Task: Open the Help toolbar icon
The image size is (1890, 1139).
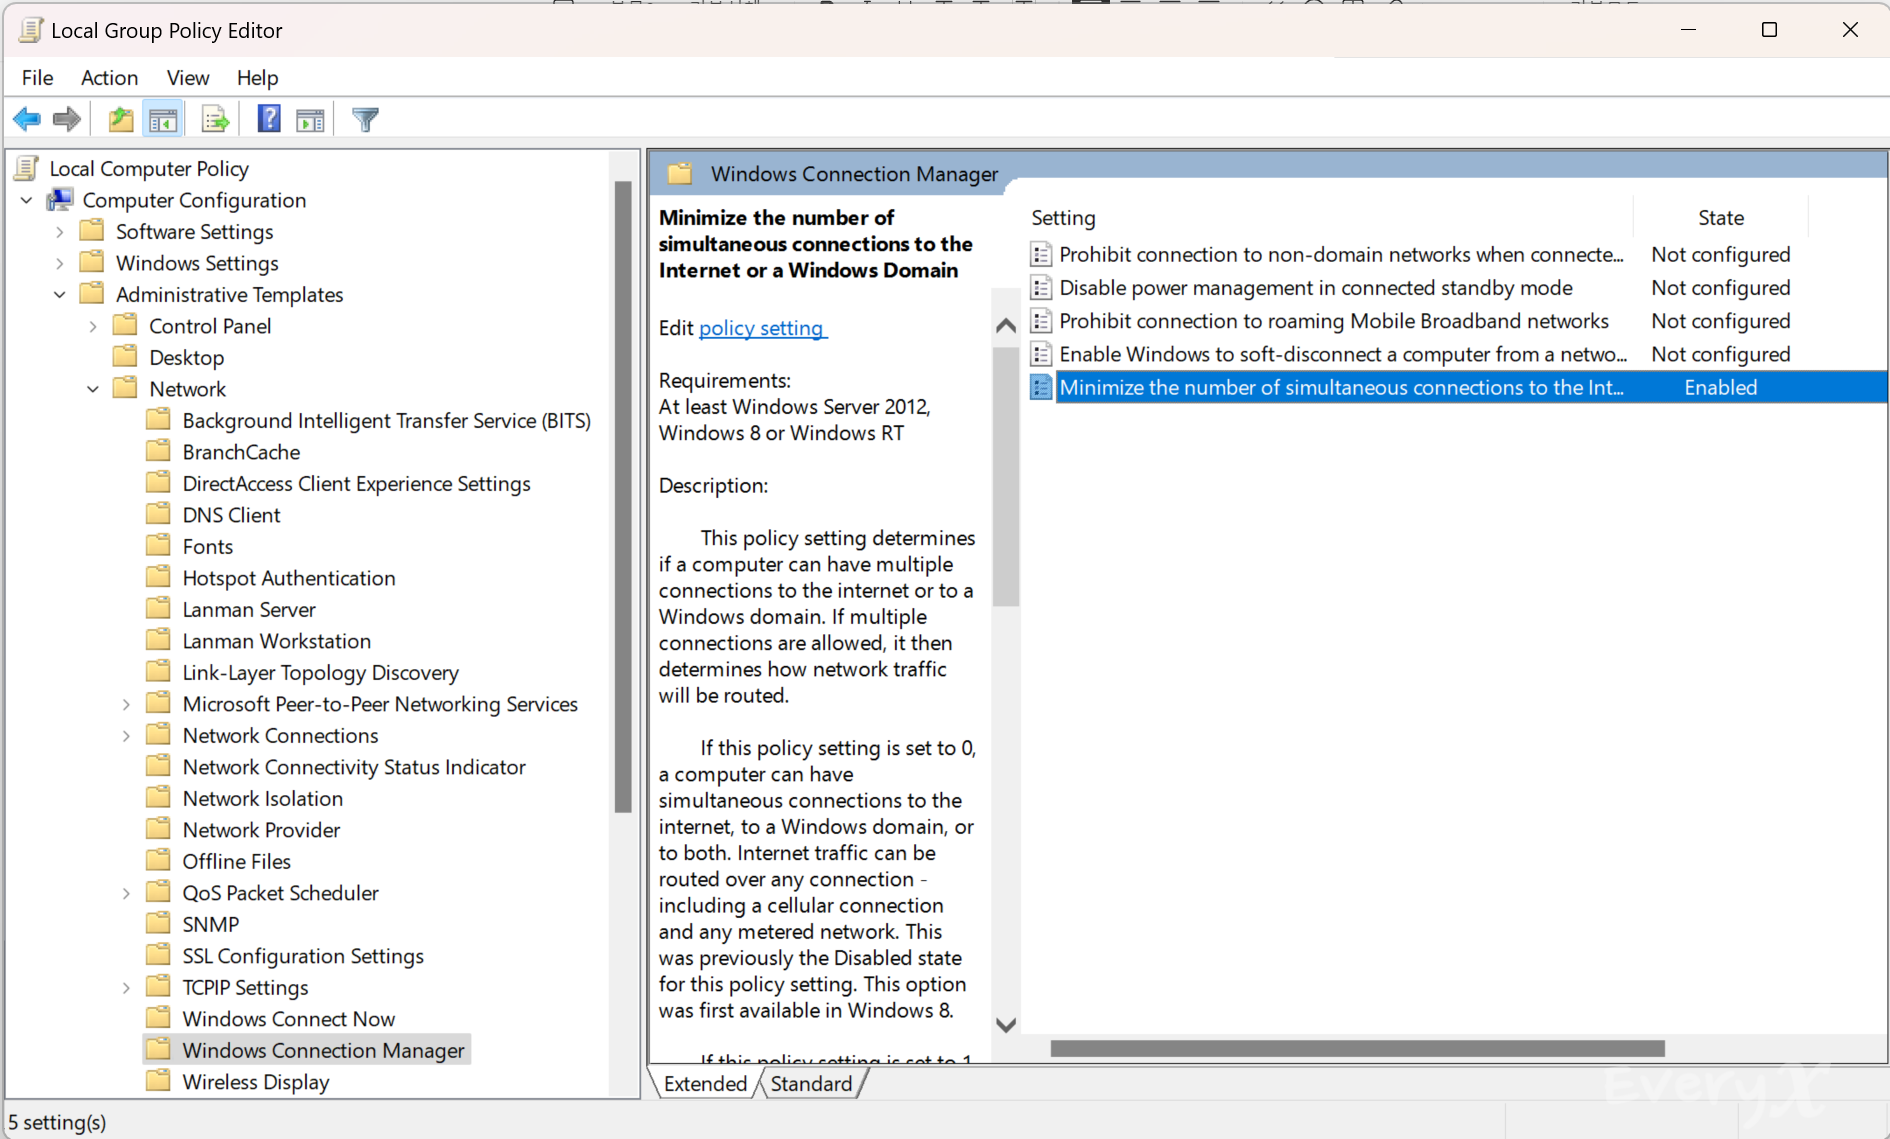Action: click(x=269, y=119)
